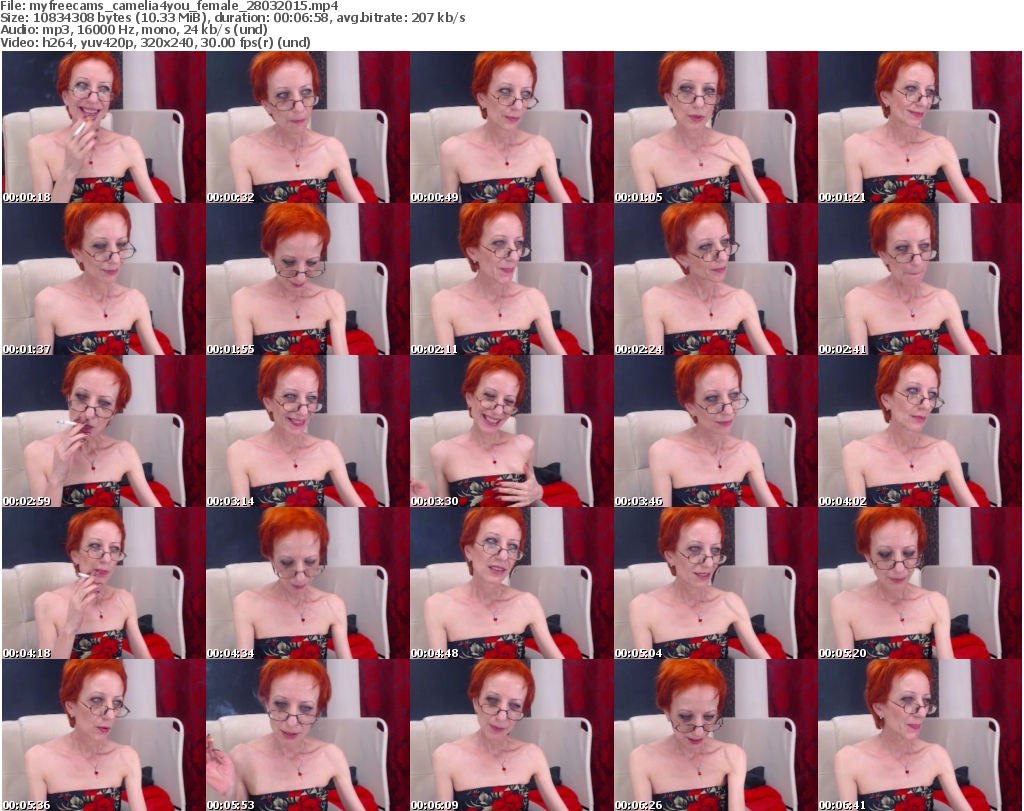Viewport: 1024px width, 811px height.
Task: Open the frame stamped 00:00:32
Action: 308,127
